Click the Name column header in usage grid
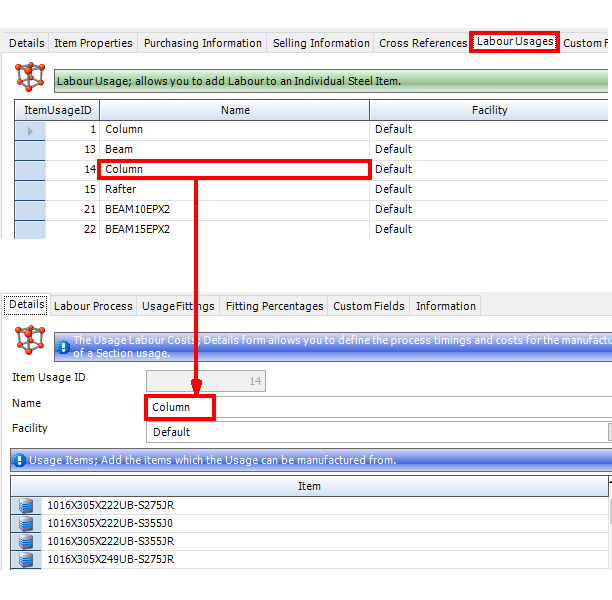The width and height of the screenshot is (612, 600). [235, 110]
